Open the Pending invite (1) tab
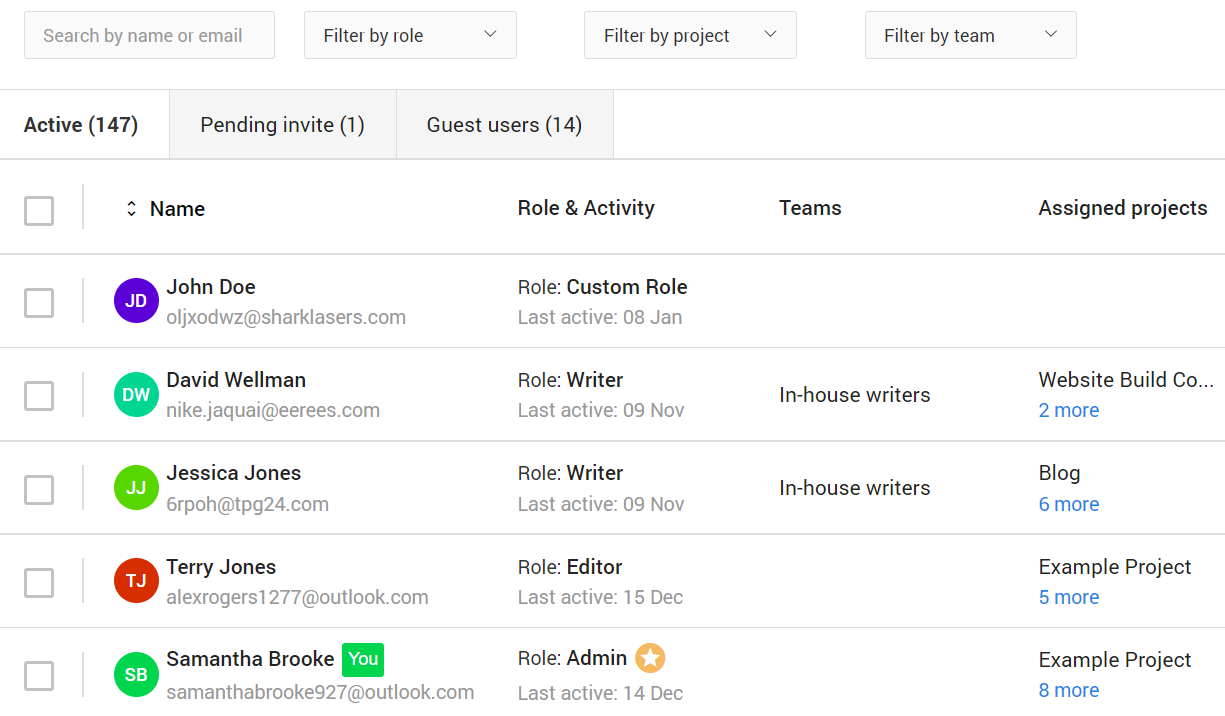1225x716 pixels. [x=283, y=124]
